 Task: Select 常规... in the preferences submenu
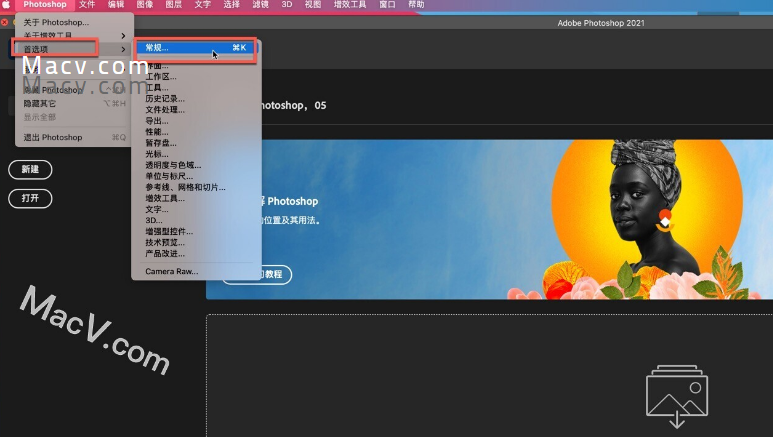(x=196, y=47)
